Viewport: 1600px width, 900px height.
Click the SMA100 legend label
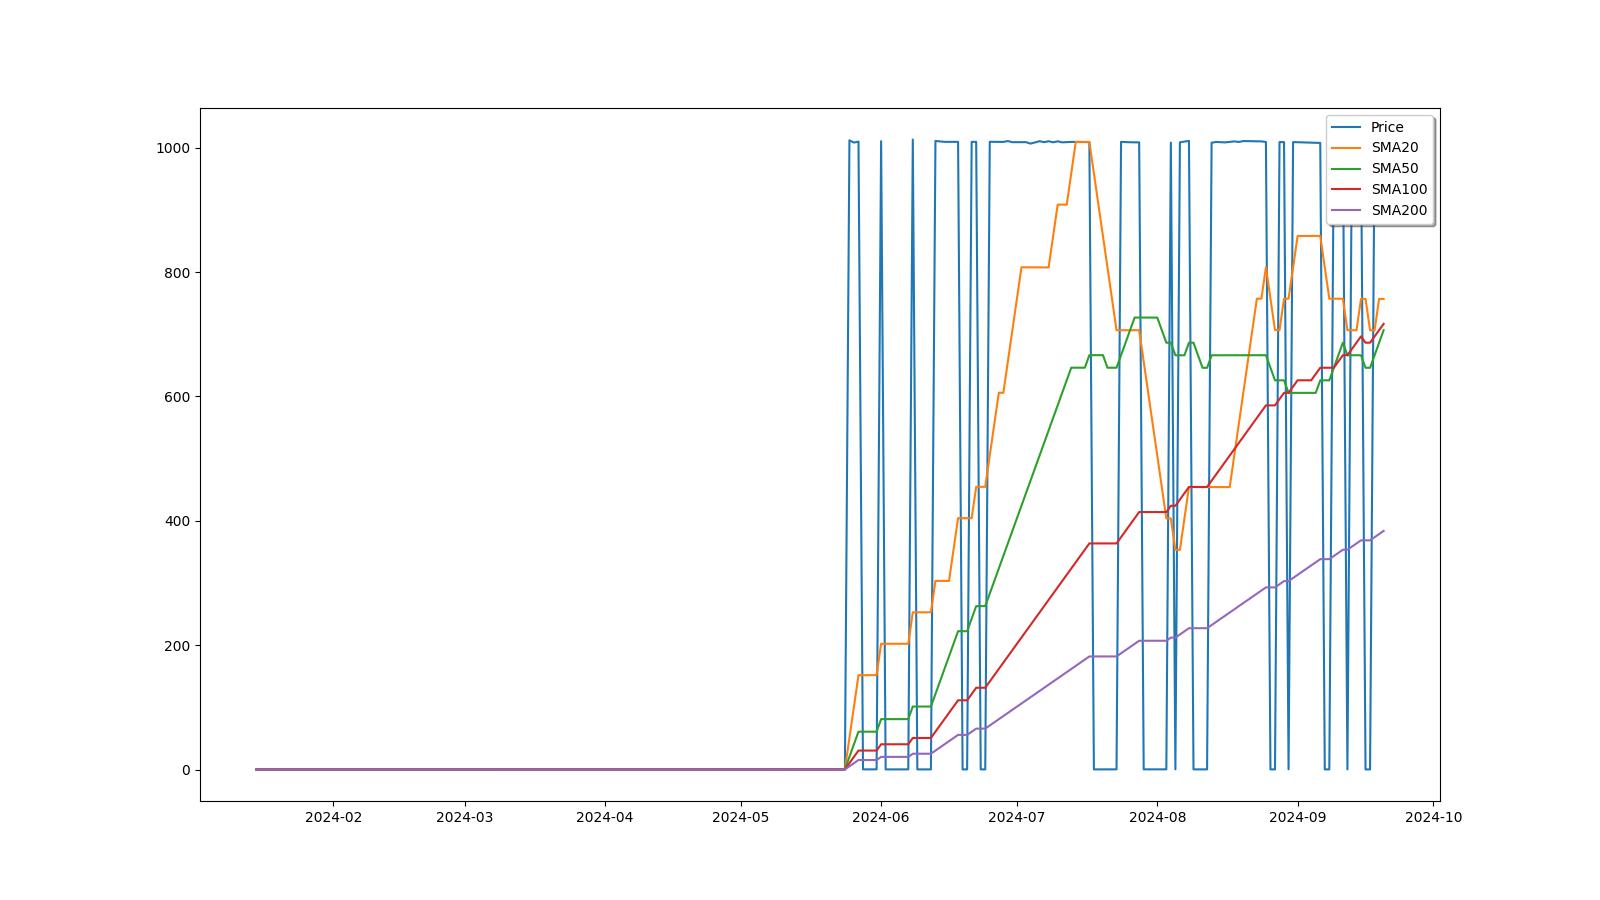[1399, 190]
